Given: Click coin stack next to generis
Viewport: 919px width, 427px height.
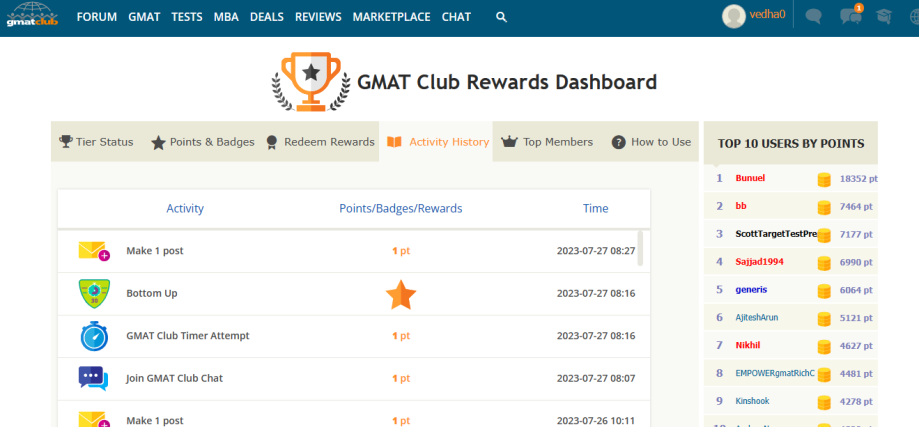Looking at the screenshot, I should (x=824, y=291).
